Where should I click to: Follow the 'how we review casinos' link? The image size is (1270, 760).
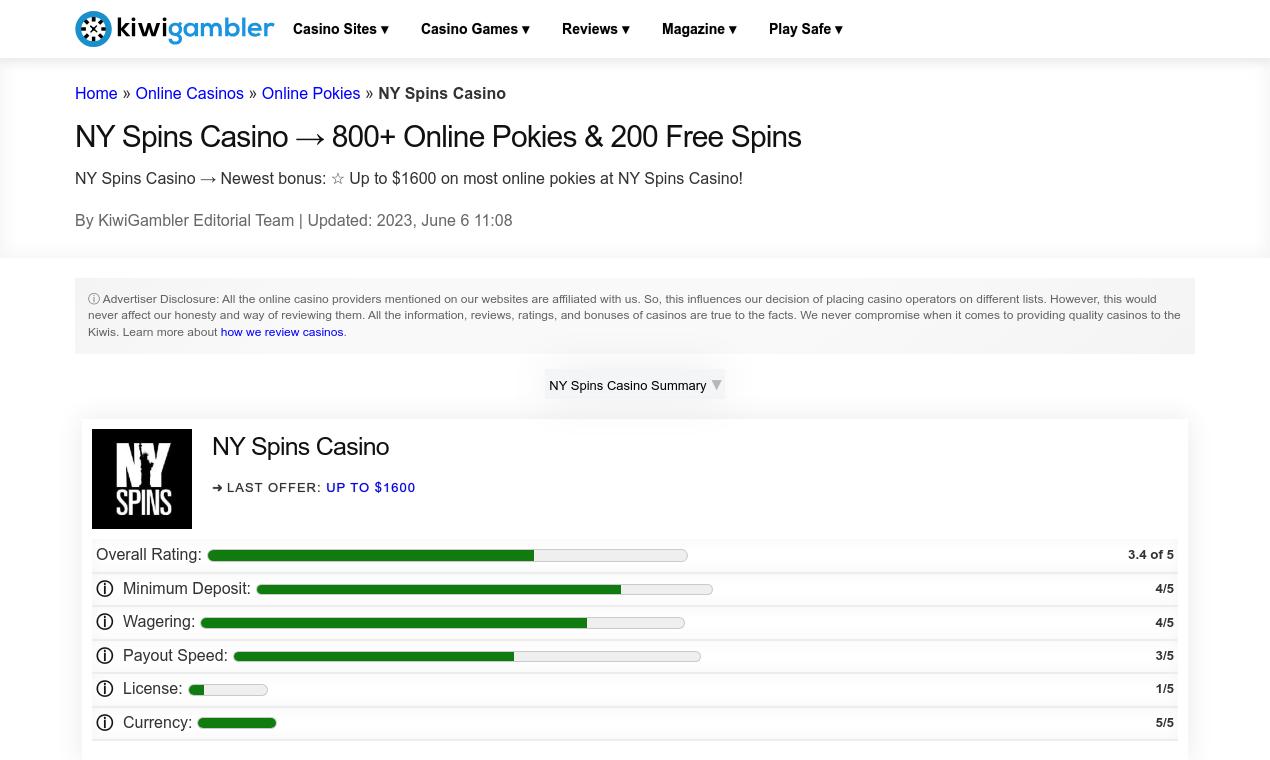282,332
